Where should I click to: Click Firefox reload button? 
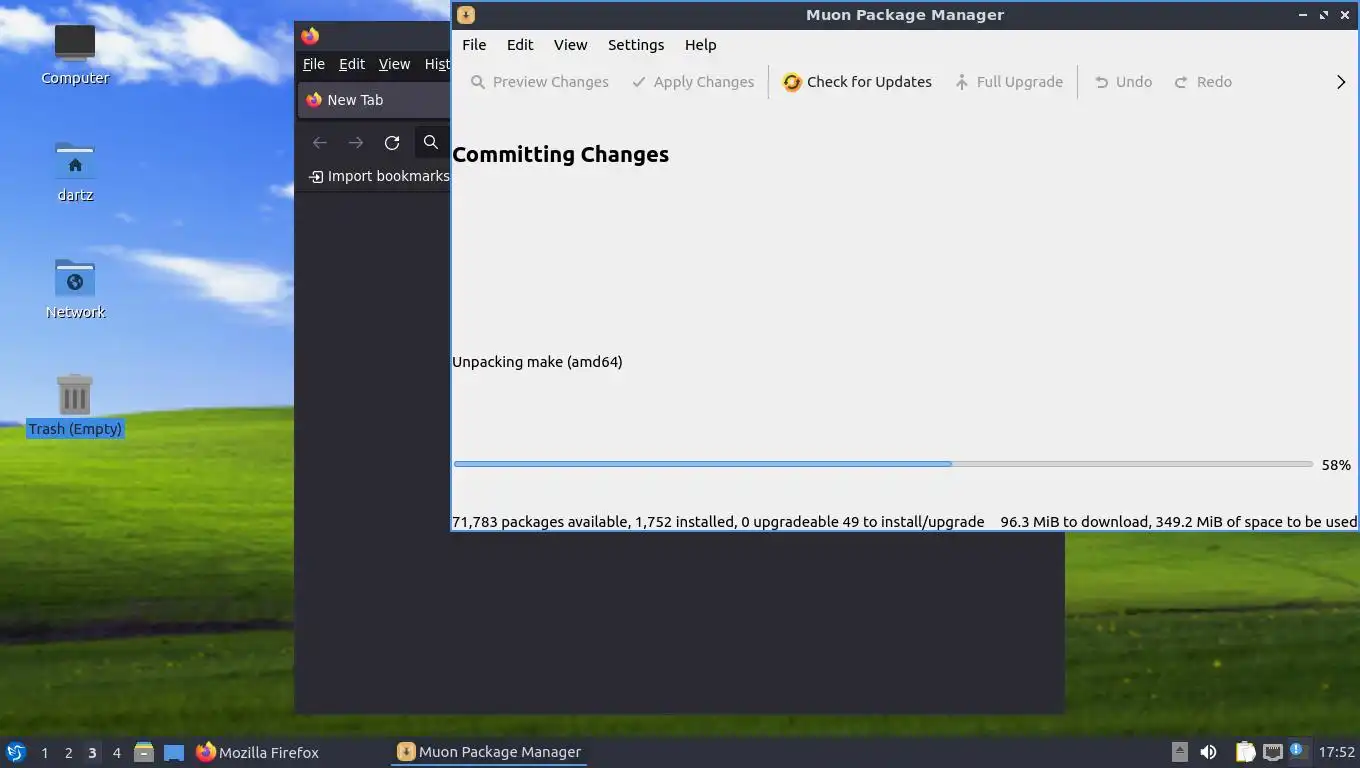click(x=392, y=143)
